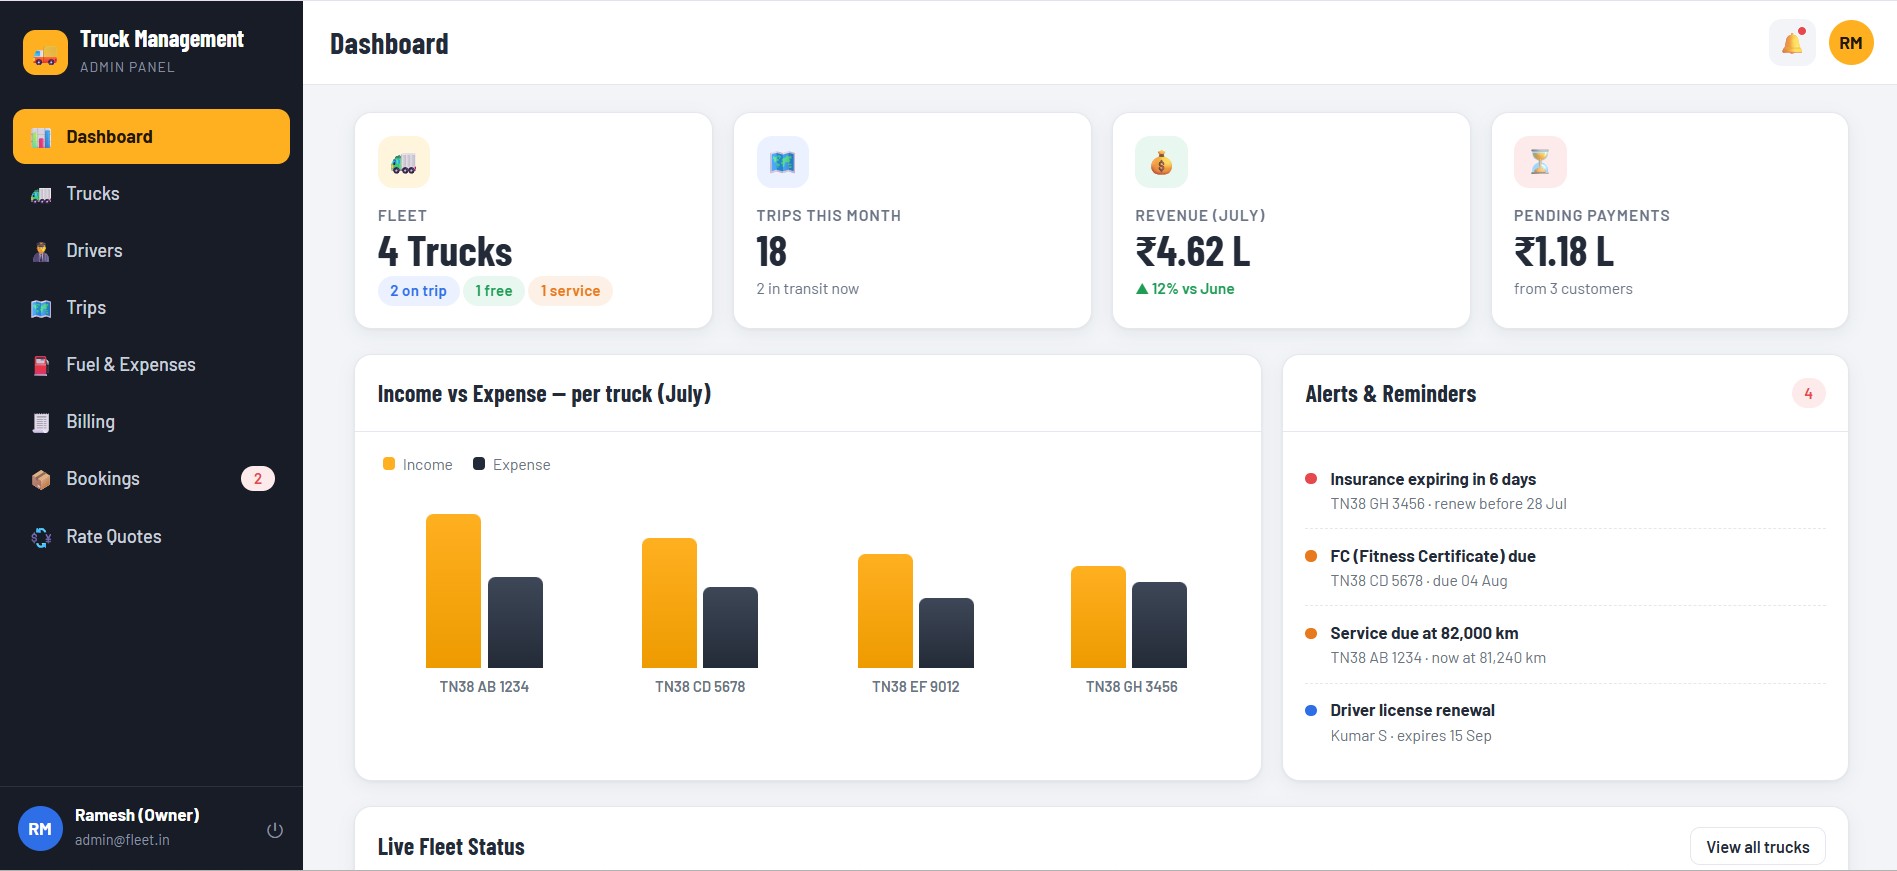Click the Trucks sidebar truck icon
The width and height of the screenshot is (1897, 871).
(41, 194)
